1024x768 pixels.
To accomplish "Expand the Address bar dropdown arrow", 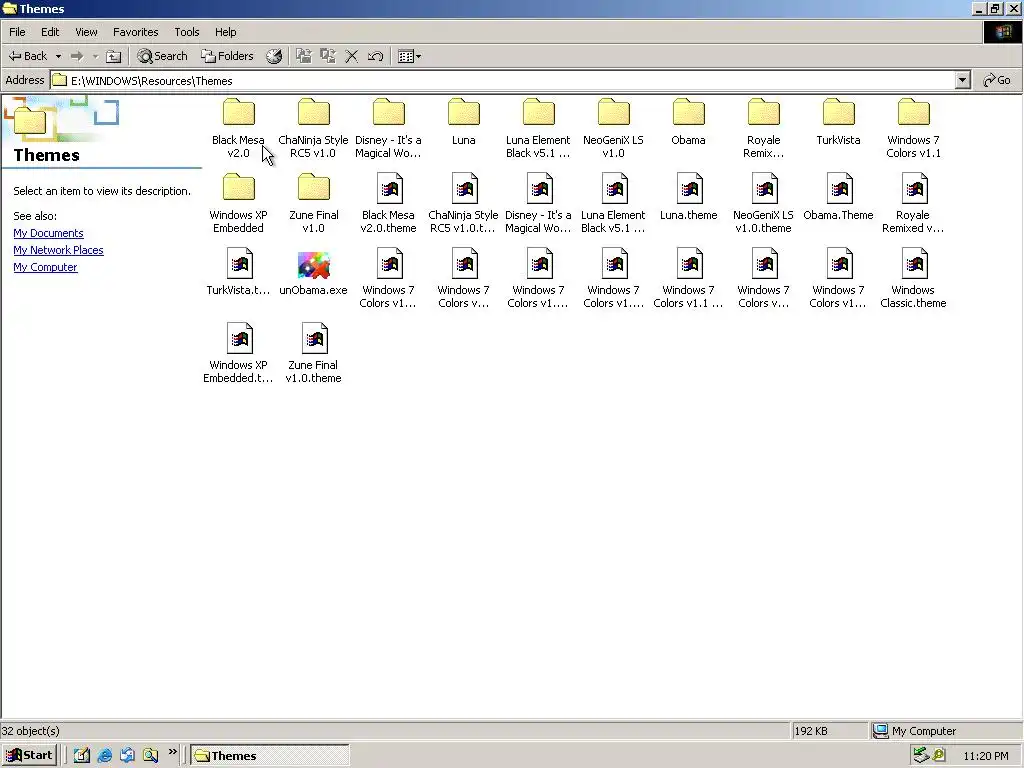I will point(962,80).
